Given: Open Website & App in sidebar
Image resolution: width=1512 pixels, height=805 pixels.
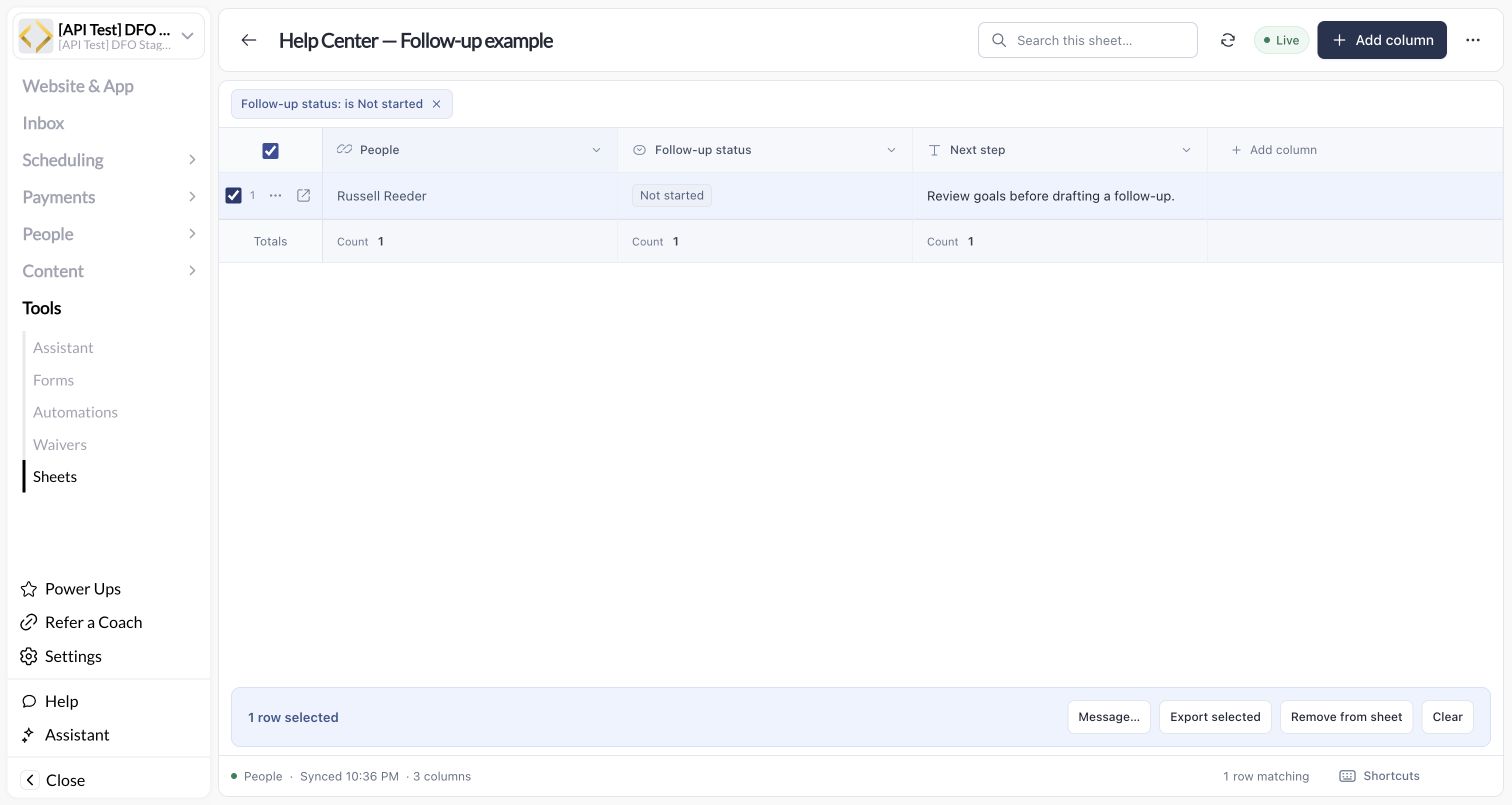Looking at the screenshot, I should pyautogui.click(x=78, y=86).
